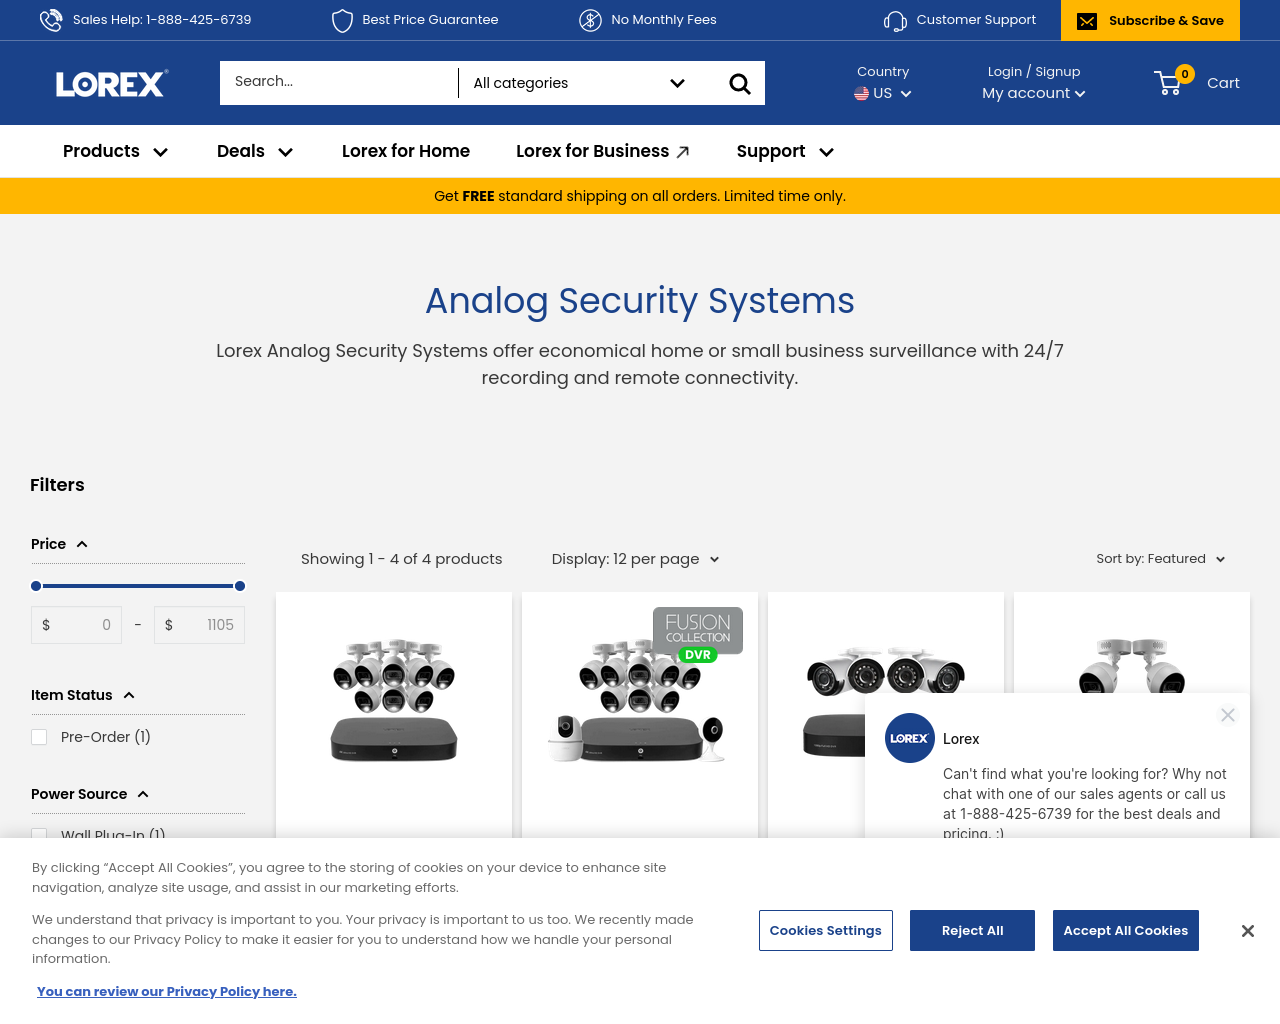
Task: Click Cookies Settings button
Action: pyautogui.click(x=826, y=930)
